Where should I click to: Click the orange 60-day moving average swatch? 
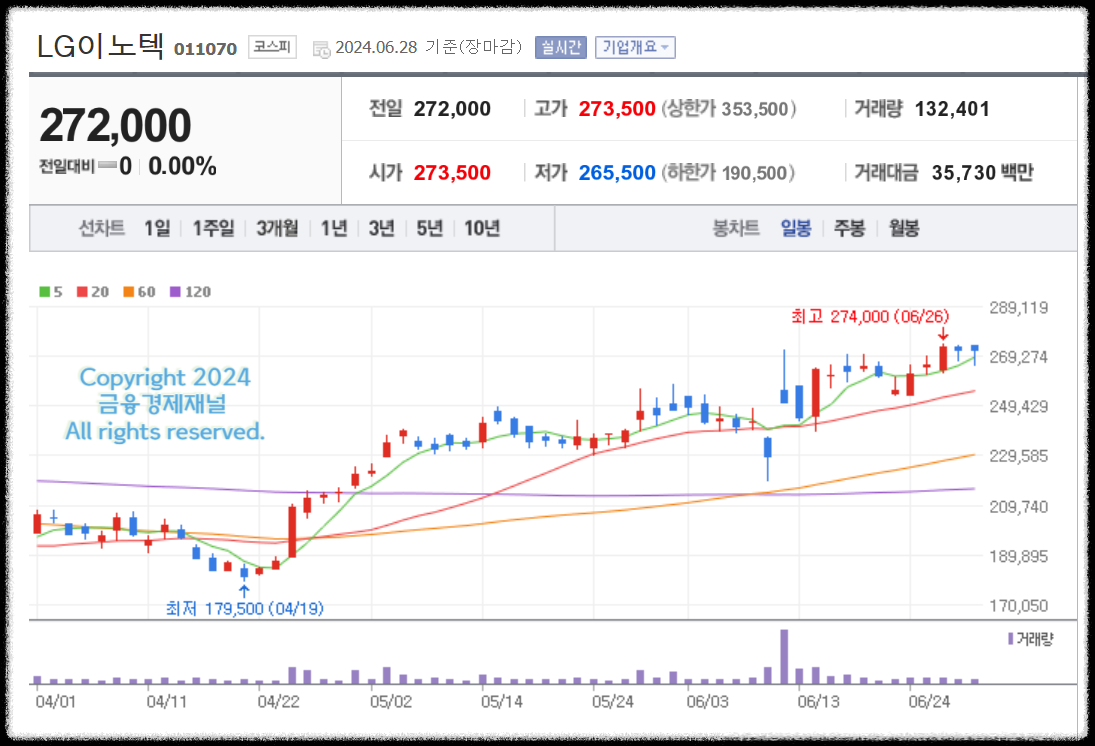(128, 292)
